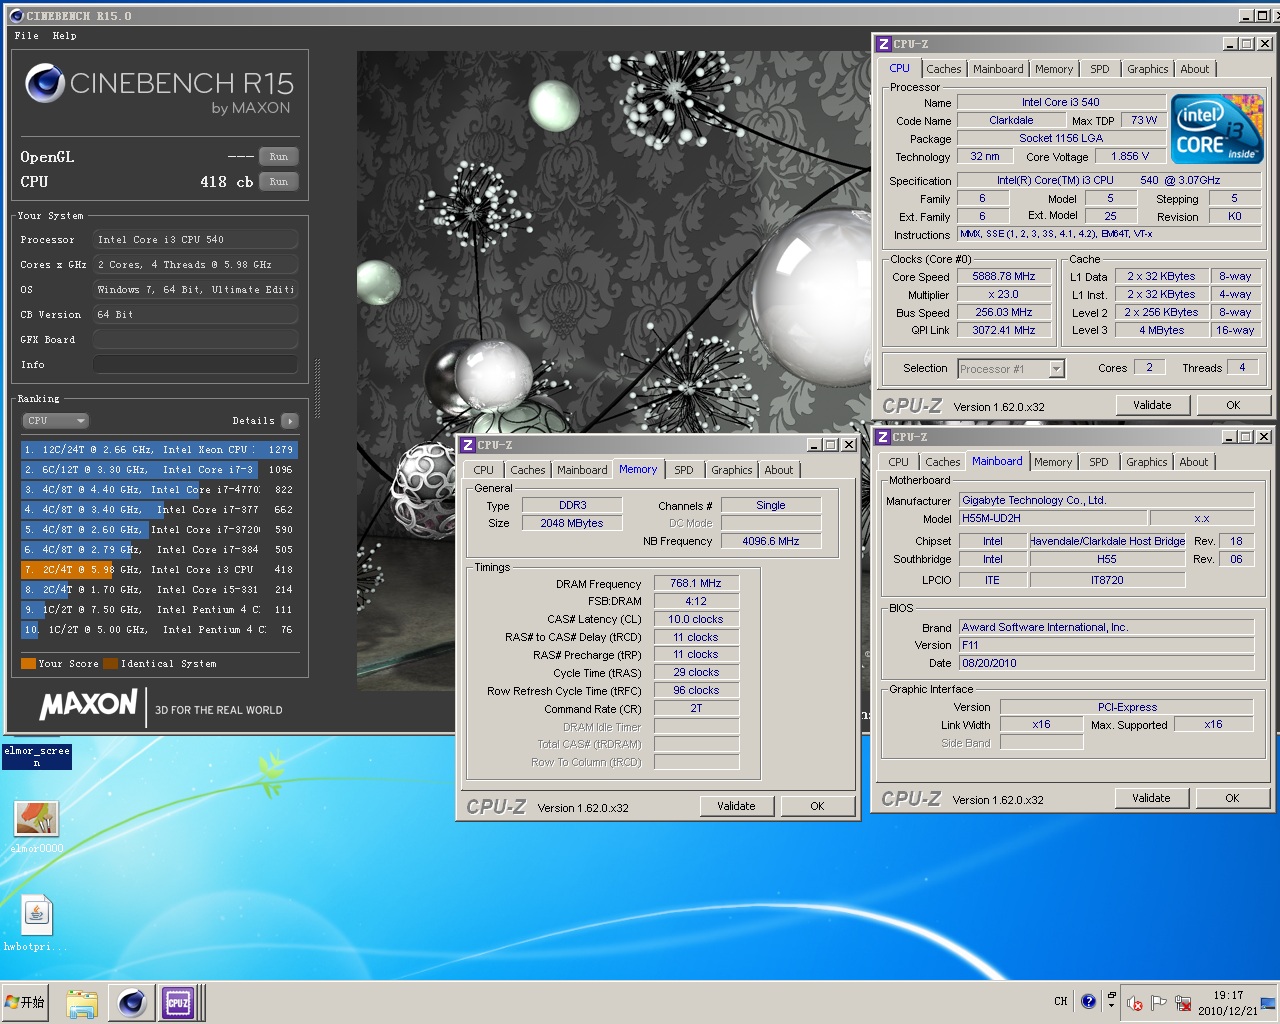Open Windows Explorer from the taskbar

pyautogui.click(x=82, y=1003)
